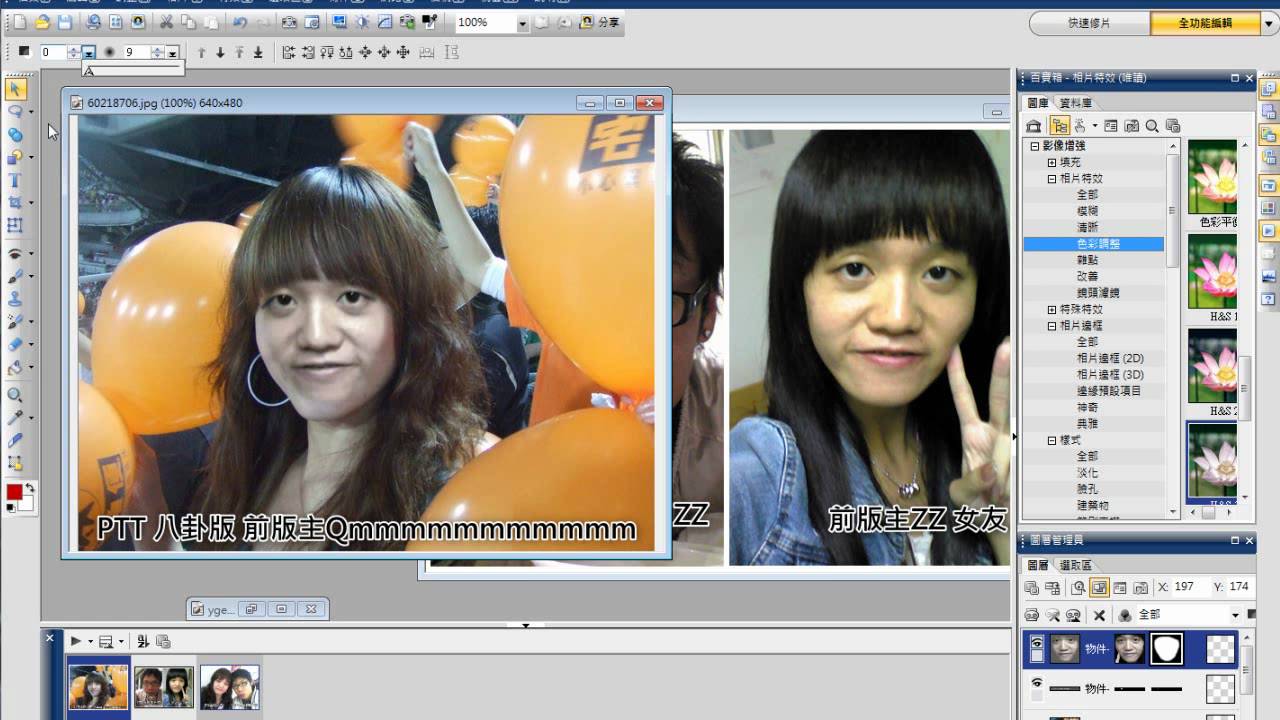
Task: Select the second couple photo thumbnail in strip
Action: [x=164, y=687]
